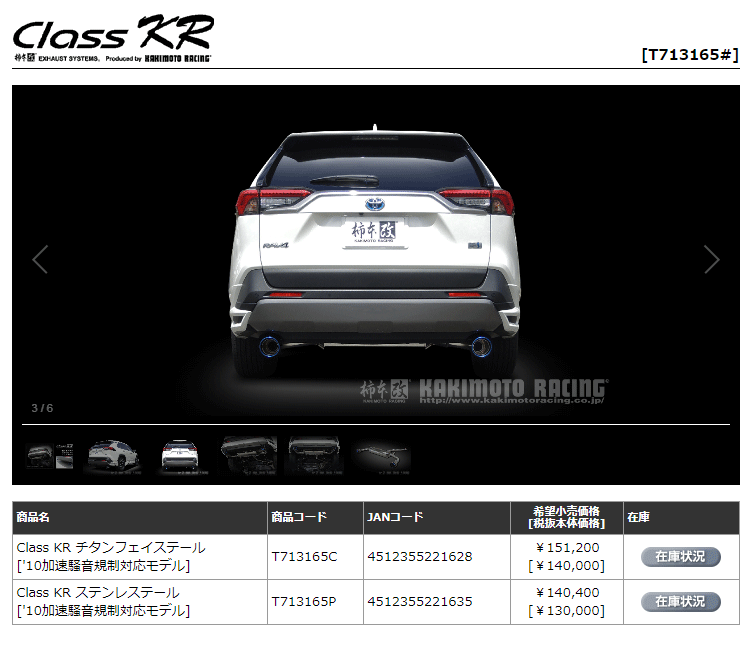
Task: Click the [T713165#] model code heading
Action: (x=690, y=54)
